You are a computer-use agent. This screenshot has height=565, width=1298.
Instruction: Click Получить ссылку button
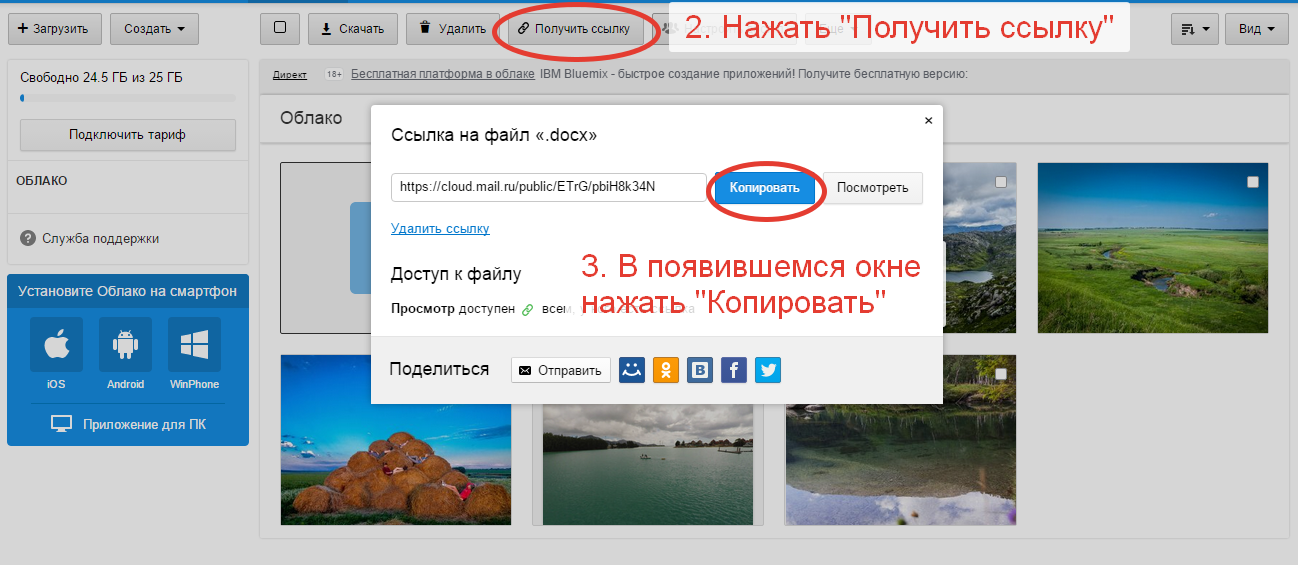pyautogui.click(x=575, y=29)
